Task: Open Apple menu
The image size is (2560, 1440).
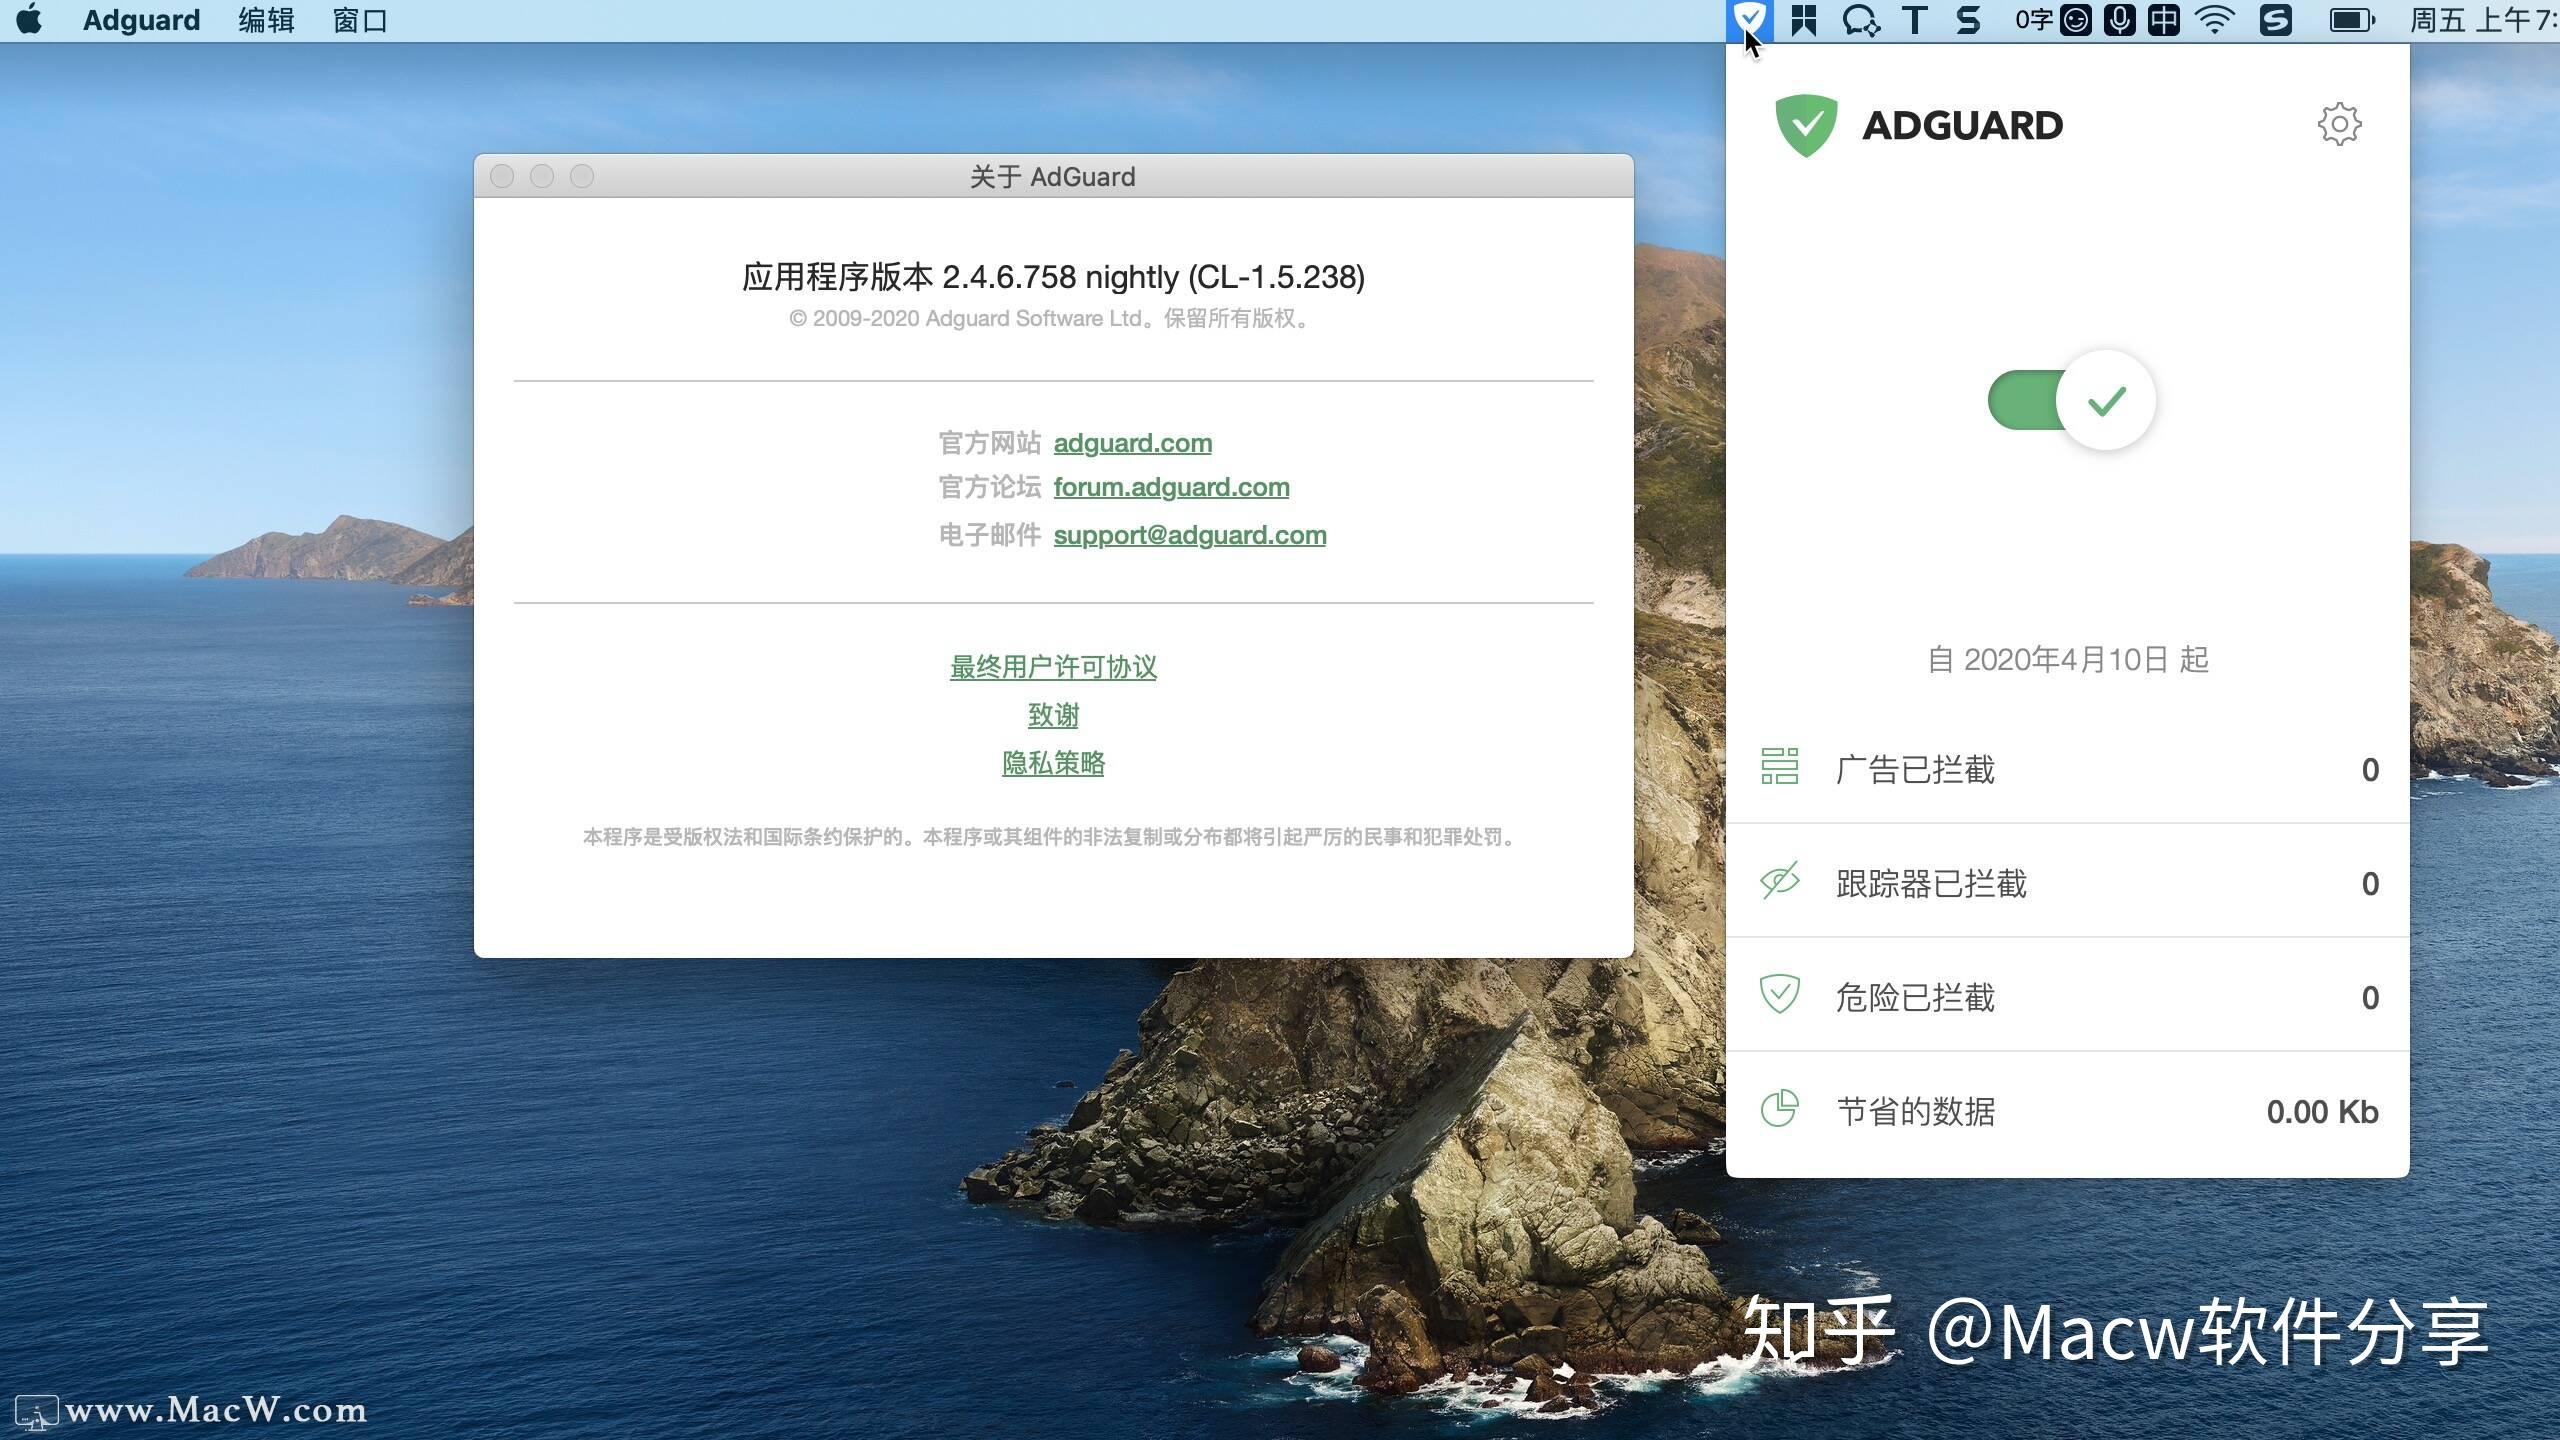Action: [30, 20]
